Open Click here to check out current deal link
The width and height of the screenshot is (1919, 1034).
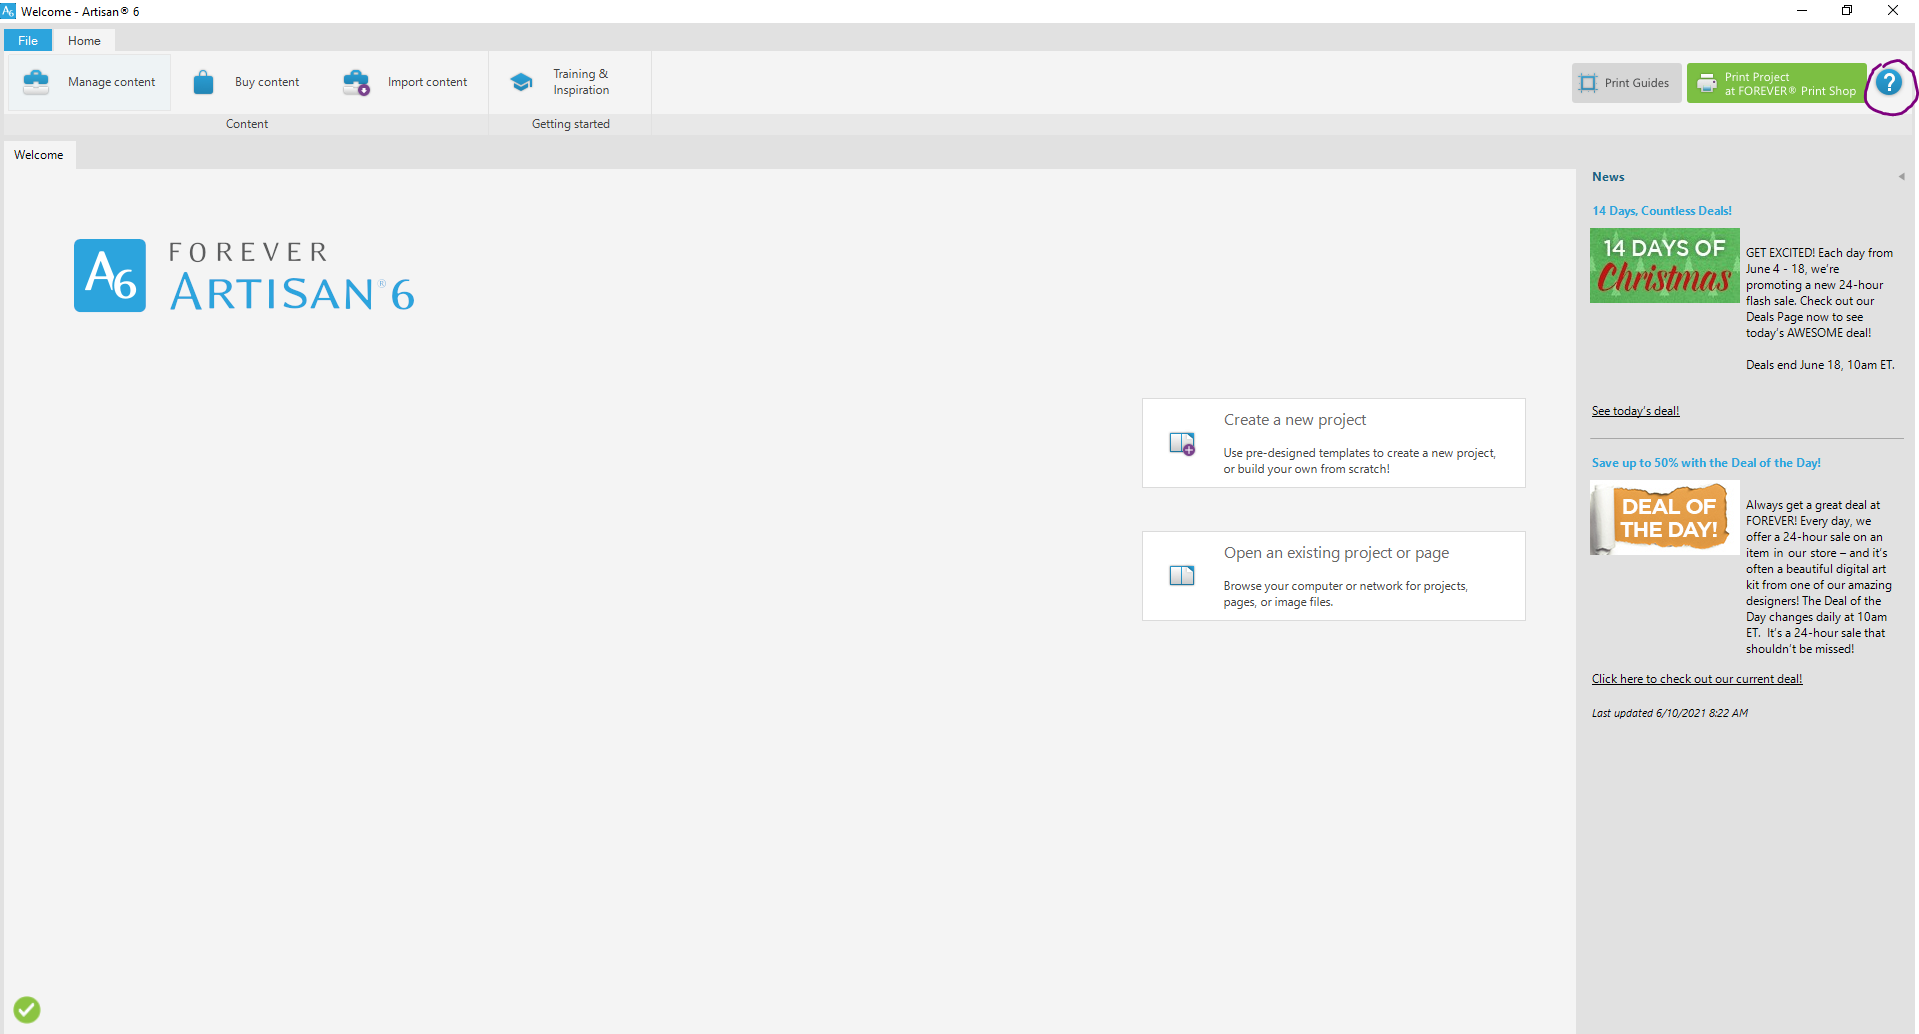pyautogui.click(x=1697, y=679)
